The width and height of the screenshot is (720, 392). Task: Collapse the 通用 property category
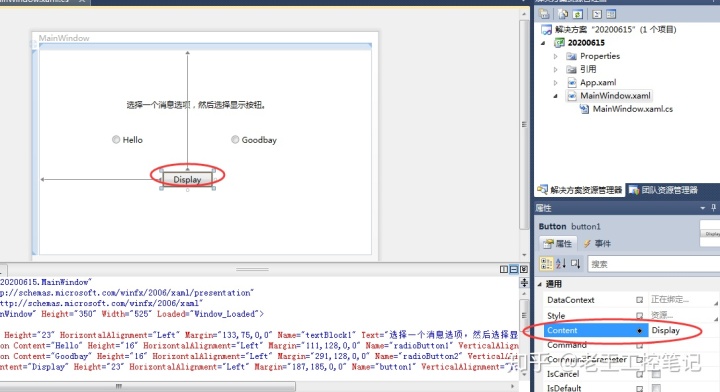[x=540, y=284]
